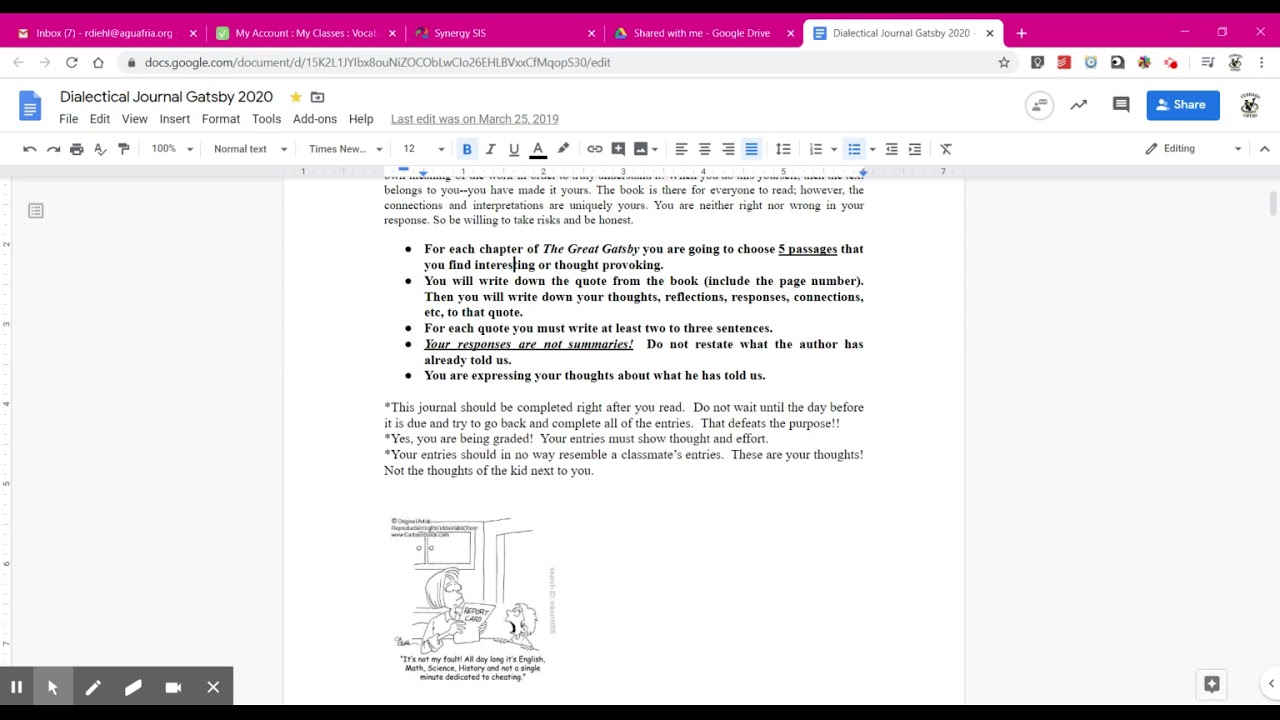Open the Format menu
1280x720 pixels.
coord(221,119)
